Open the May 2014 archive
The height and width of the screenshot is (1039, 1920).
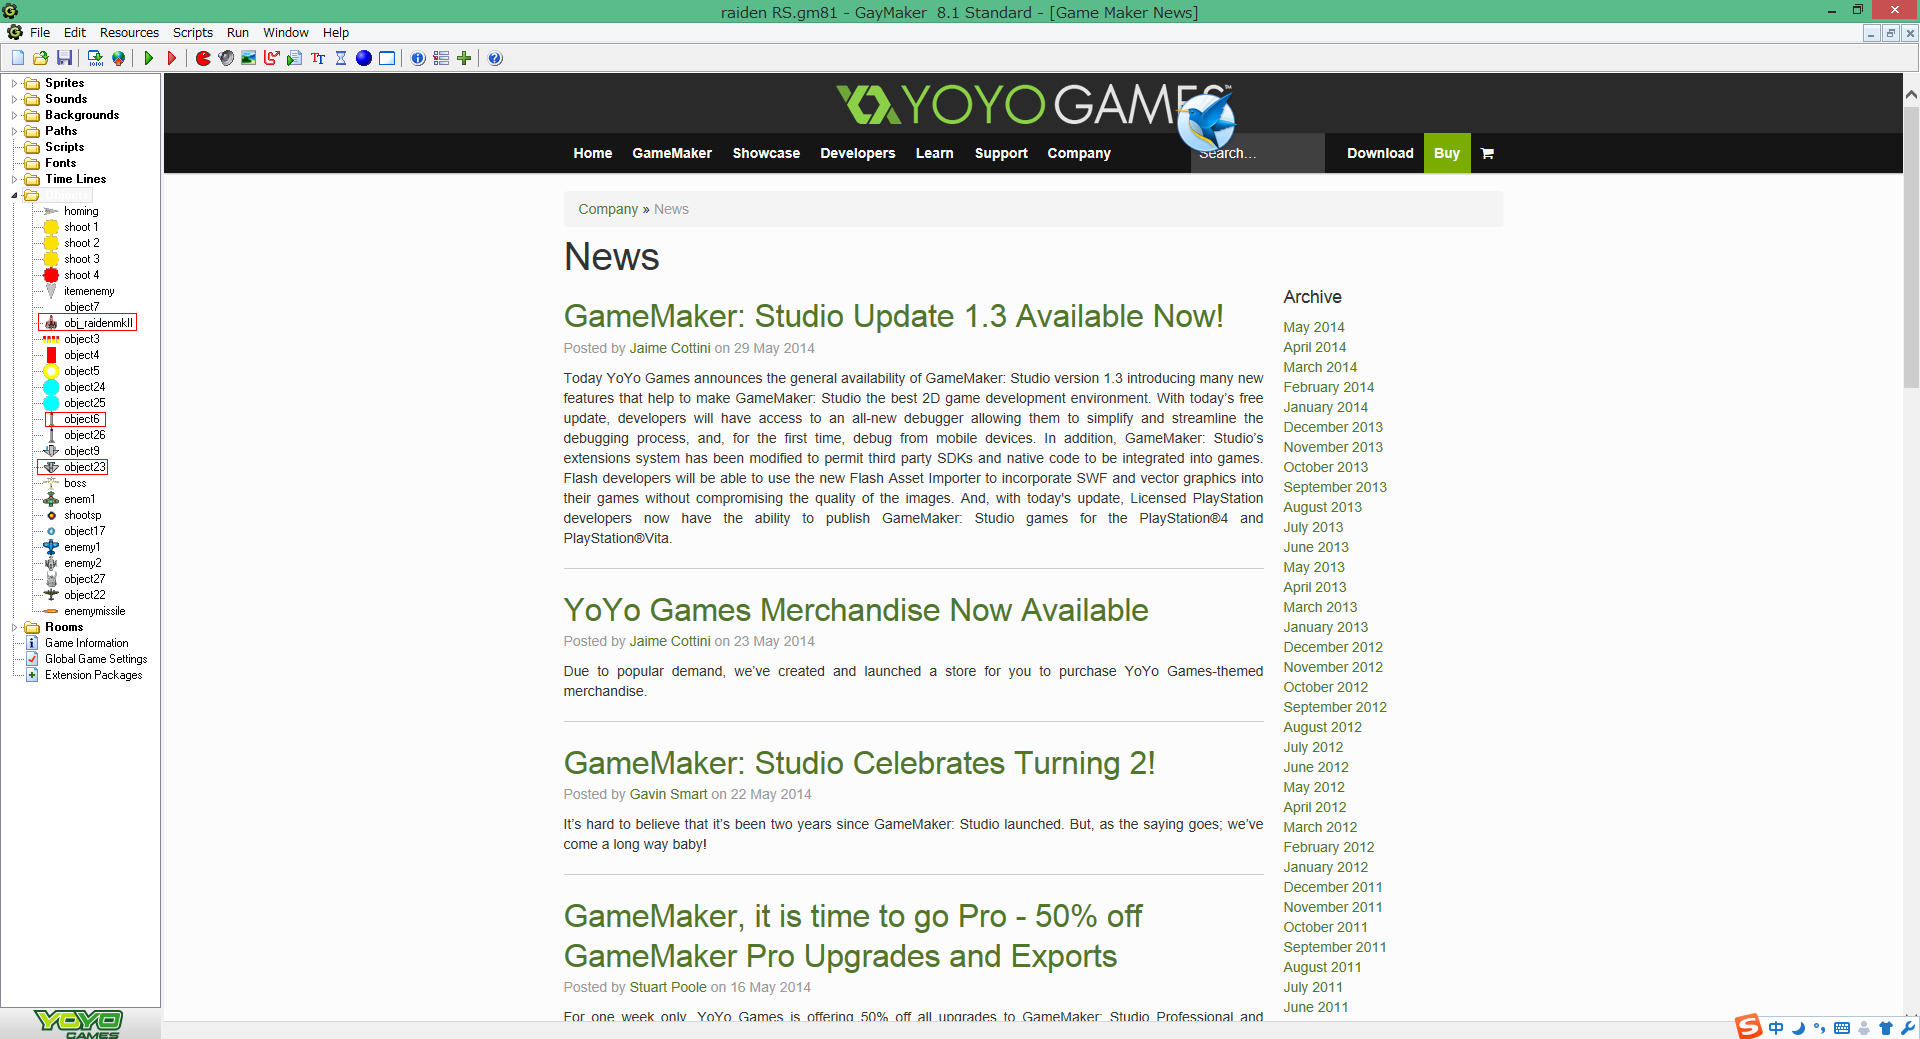click(x=1314, y=327)
